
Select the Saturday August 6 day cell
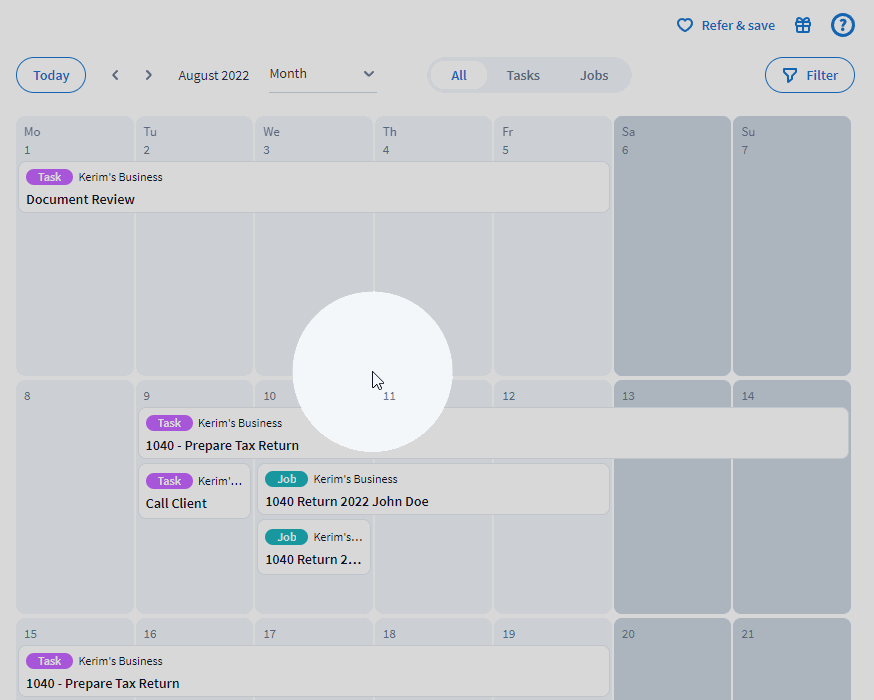coord(672,260)
